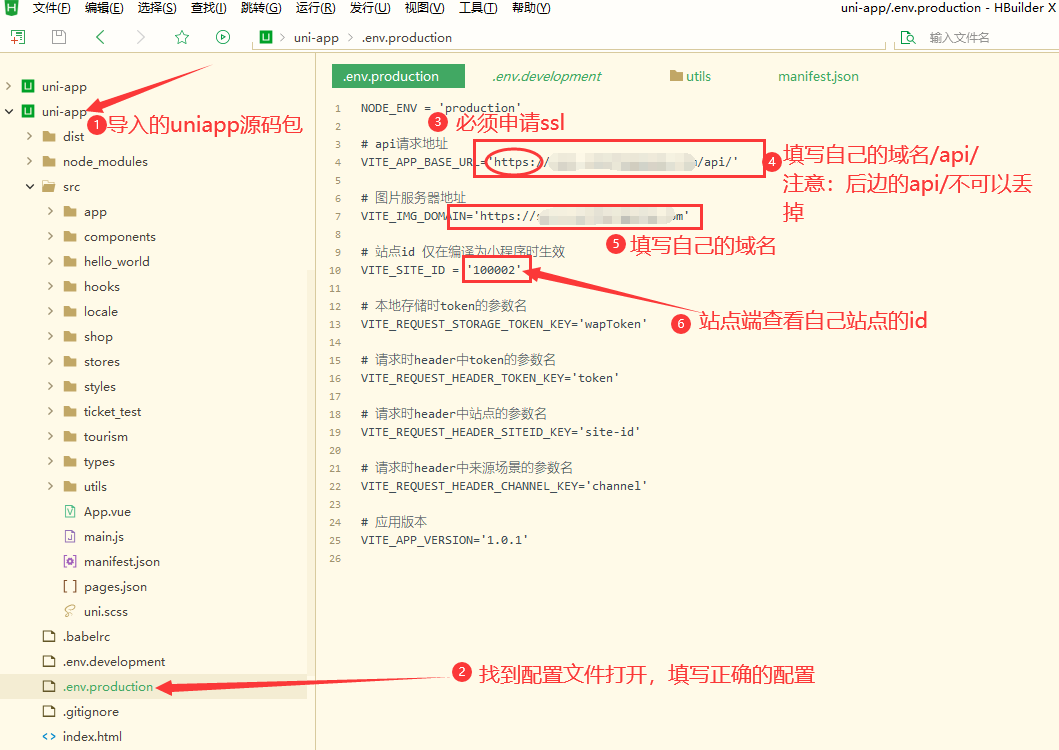Viewport: 1059px width, 750px height.
Task: Click the forward navigation arrow icon
Action: coord(141,37)
